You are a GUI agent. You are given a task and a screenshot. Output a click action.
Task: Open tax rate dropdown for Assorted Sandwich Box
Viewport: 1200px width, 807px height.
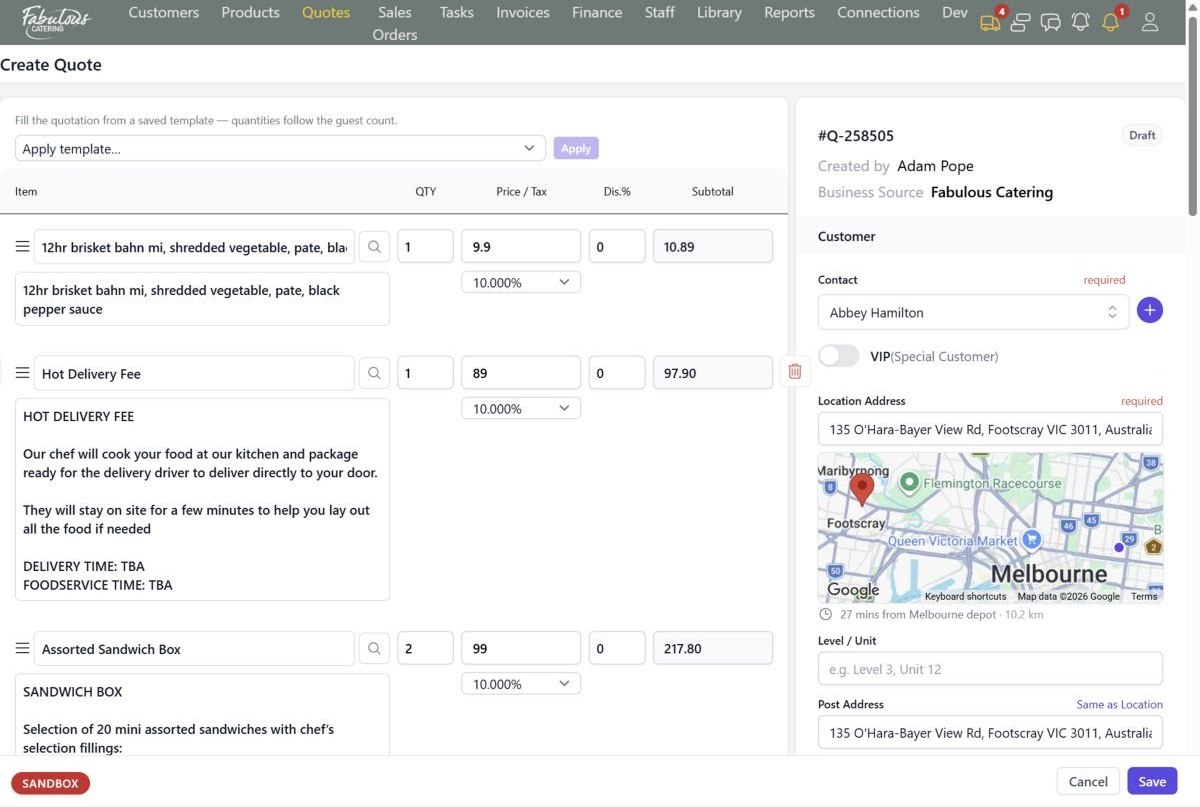tap(521, 684)
